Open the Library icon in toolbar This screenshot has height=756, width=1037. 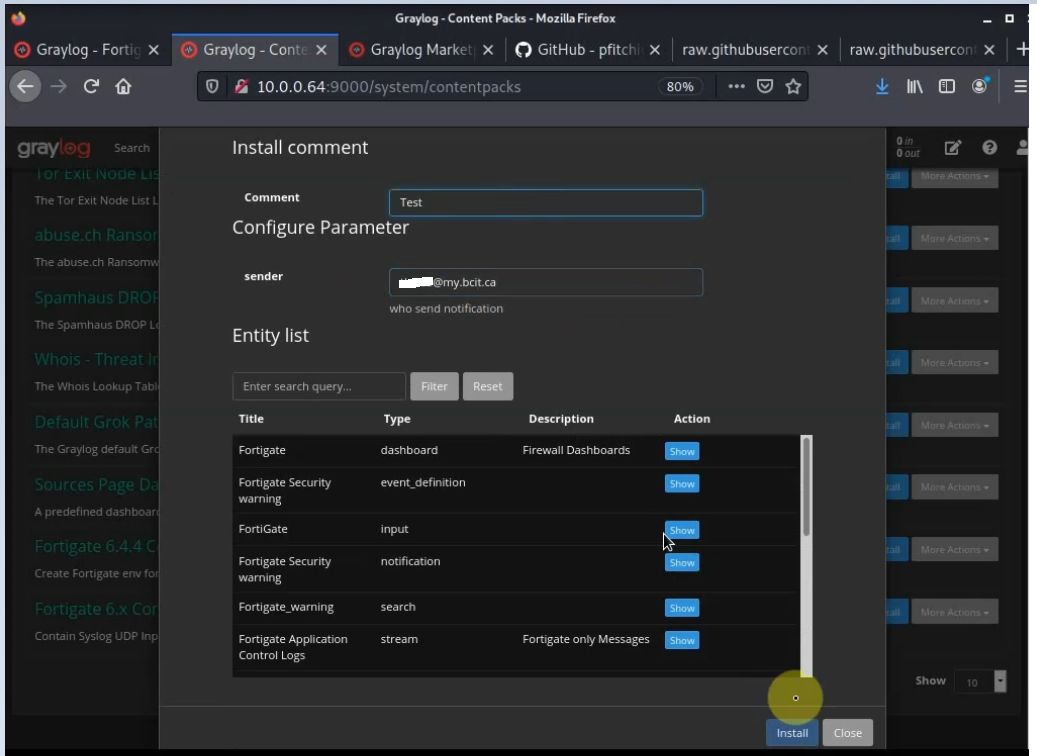(915, 87)
